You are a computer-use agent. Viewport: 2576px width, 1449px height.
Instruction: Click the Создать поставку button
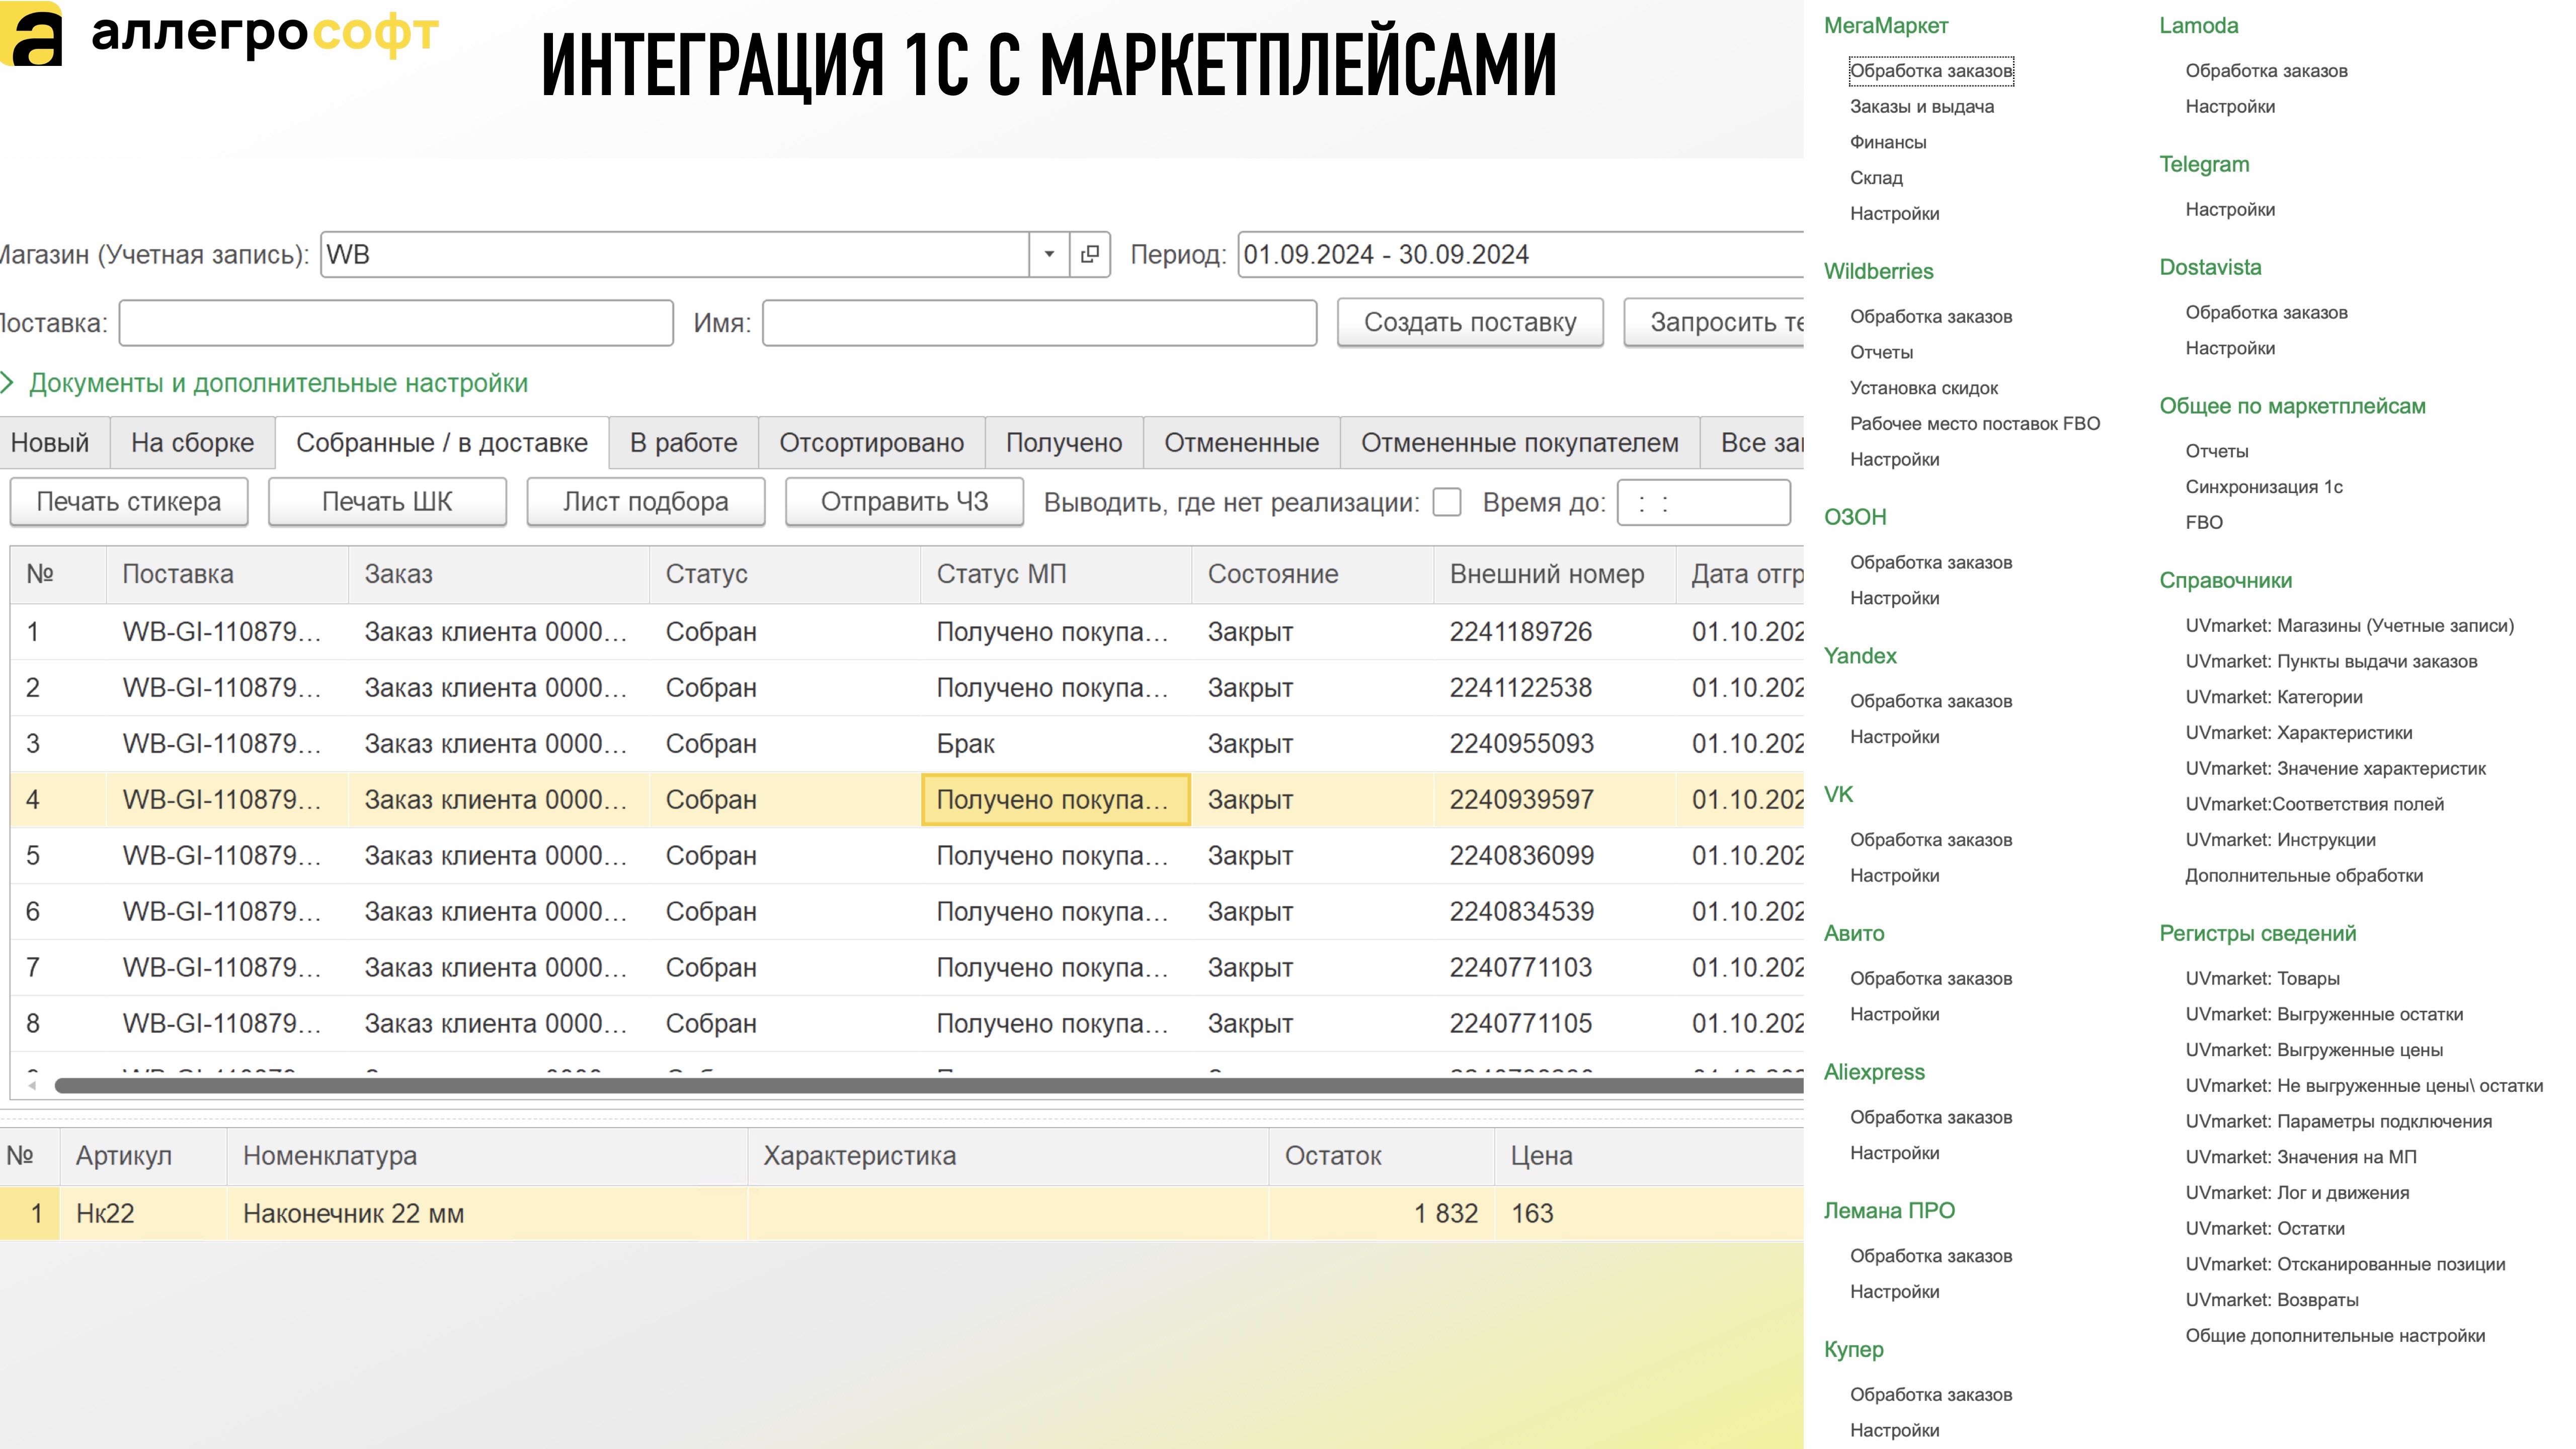[x=1470, y=322]
